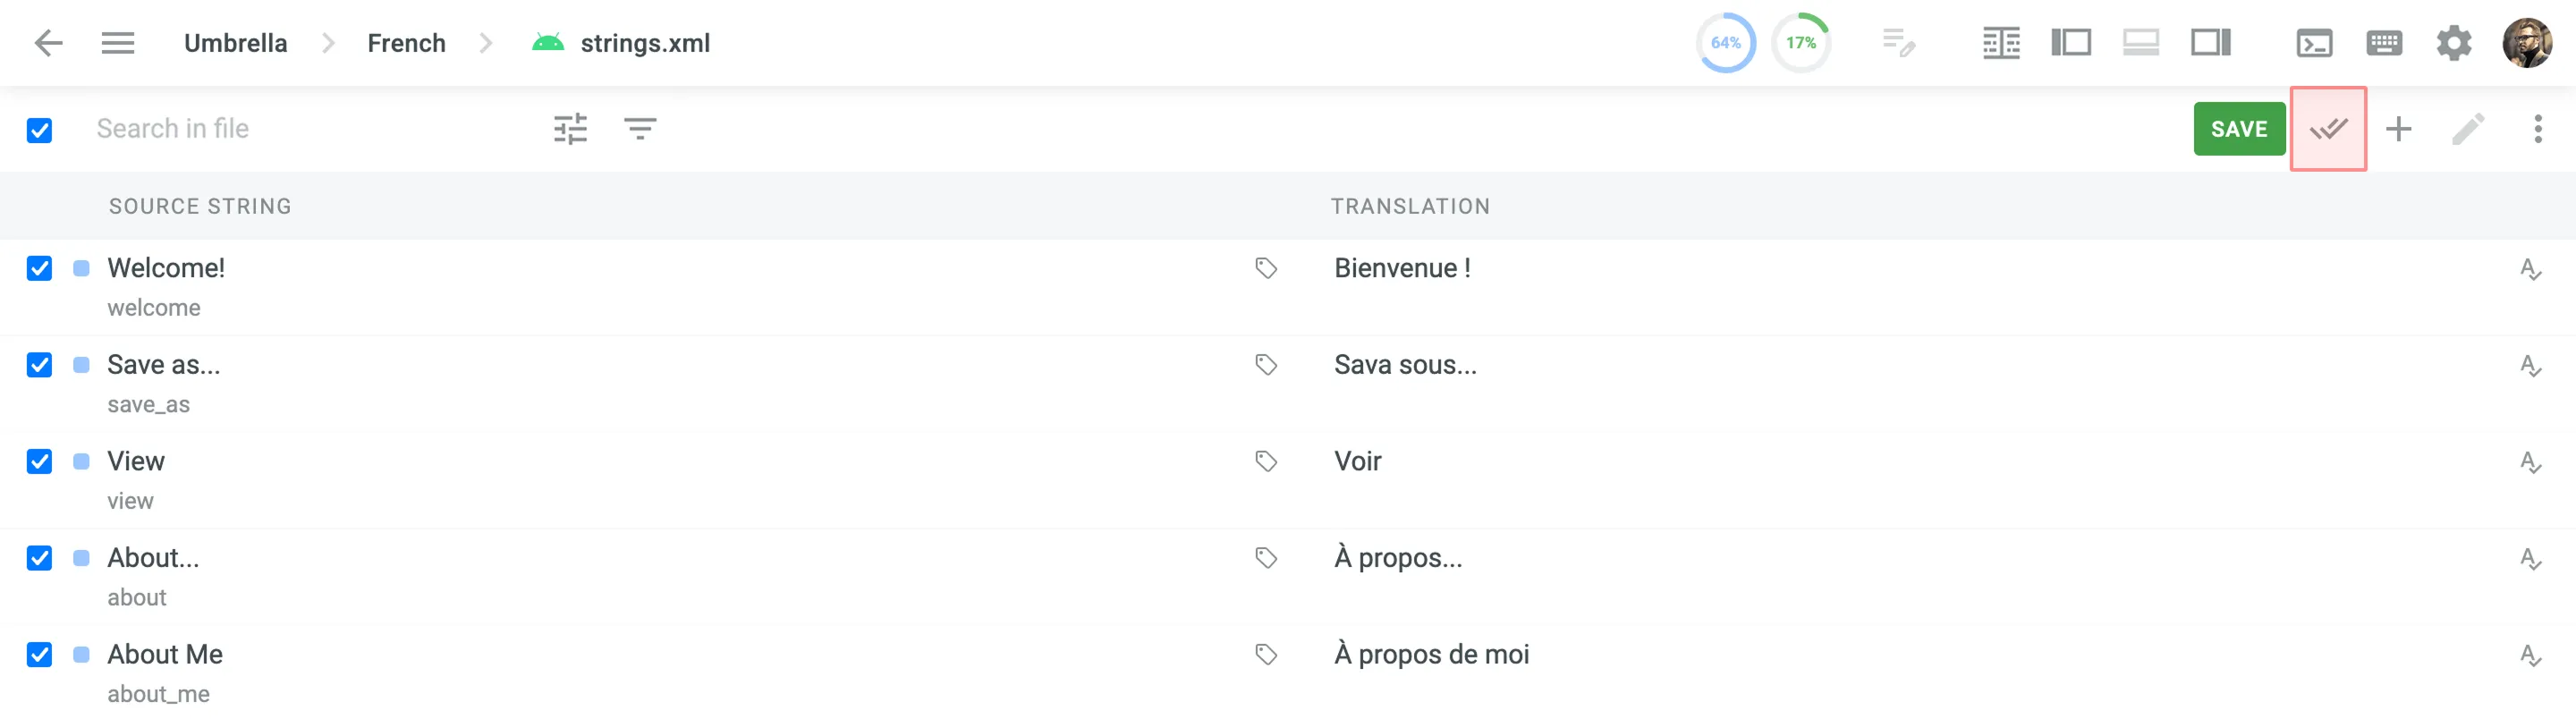The width and height of the screenshot is (2576, 719).
Task: Uncheck the select-all checkbox
Action: tap(40, 130)
